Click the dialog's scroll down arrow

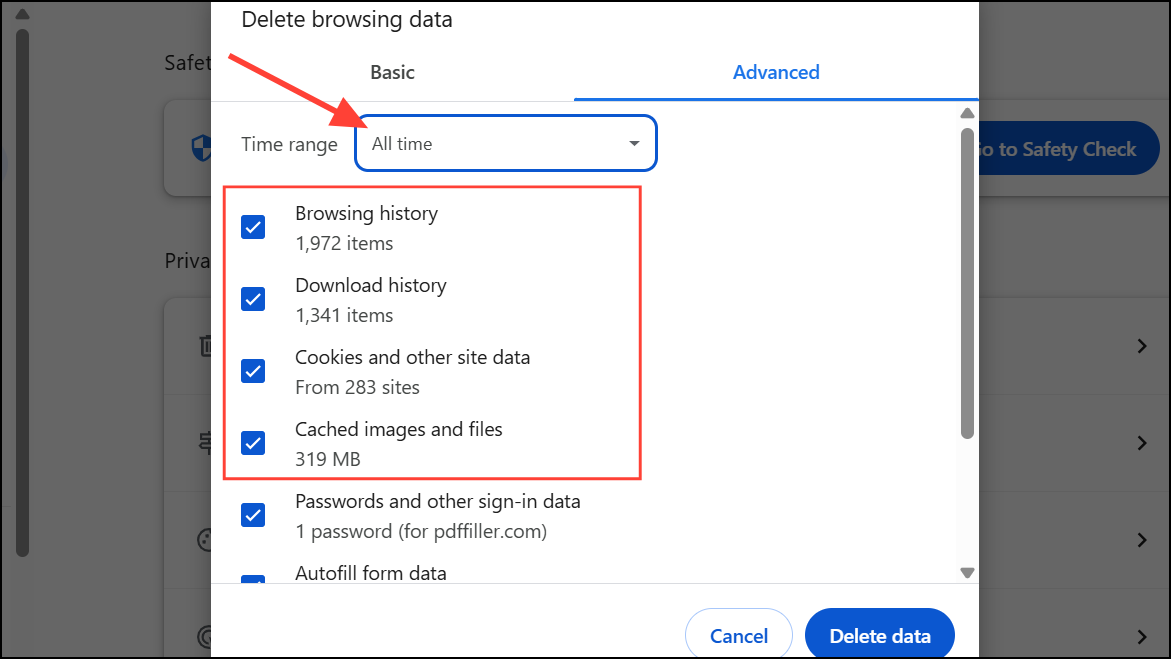pyautogui.click(x=967, y=573)
